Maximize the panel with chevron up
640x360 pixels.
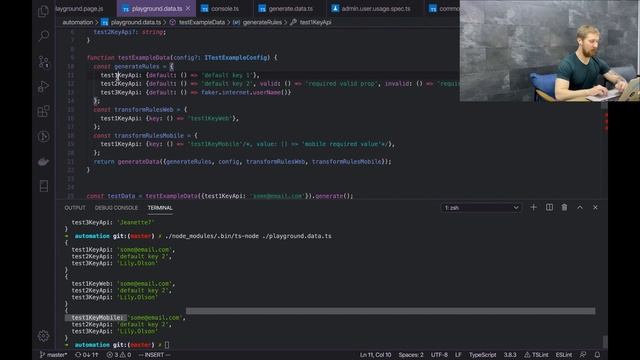(580, 208)
